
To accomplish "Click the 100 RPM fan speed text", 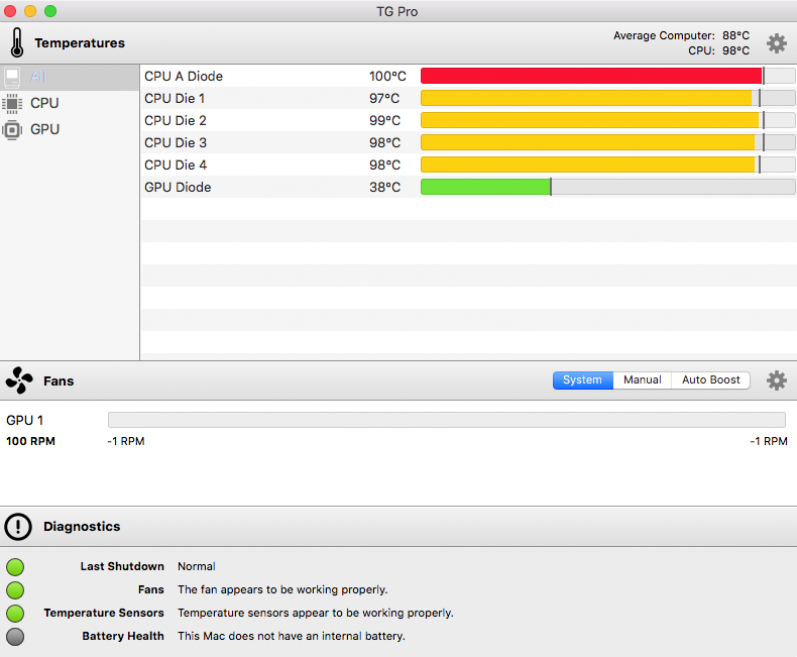I will pyautogui.click(x=30, y=441).
